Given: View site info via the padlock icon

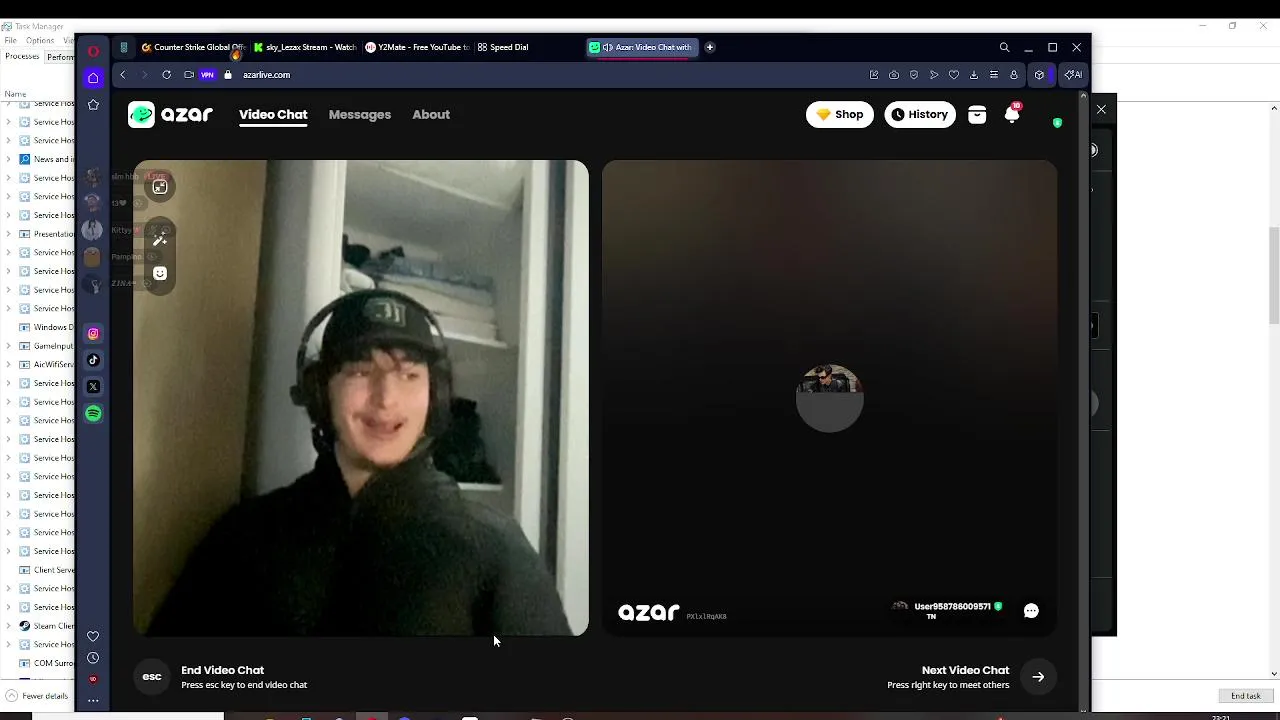Looking at the screenshot, I should pyautogui.click(x=228, y=75).
